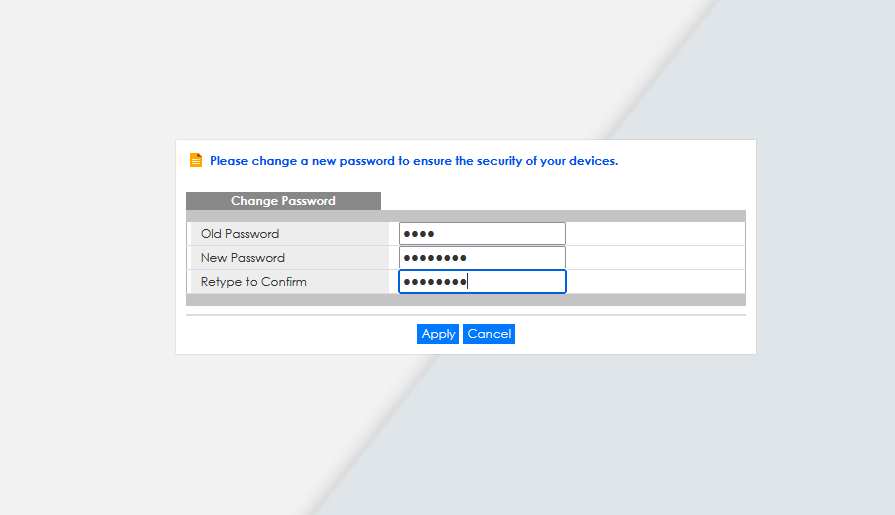Click the Retype to Confirm label

click(253, 281)
